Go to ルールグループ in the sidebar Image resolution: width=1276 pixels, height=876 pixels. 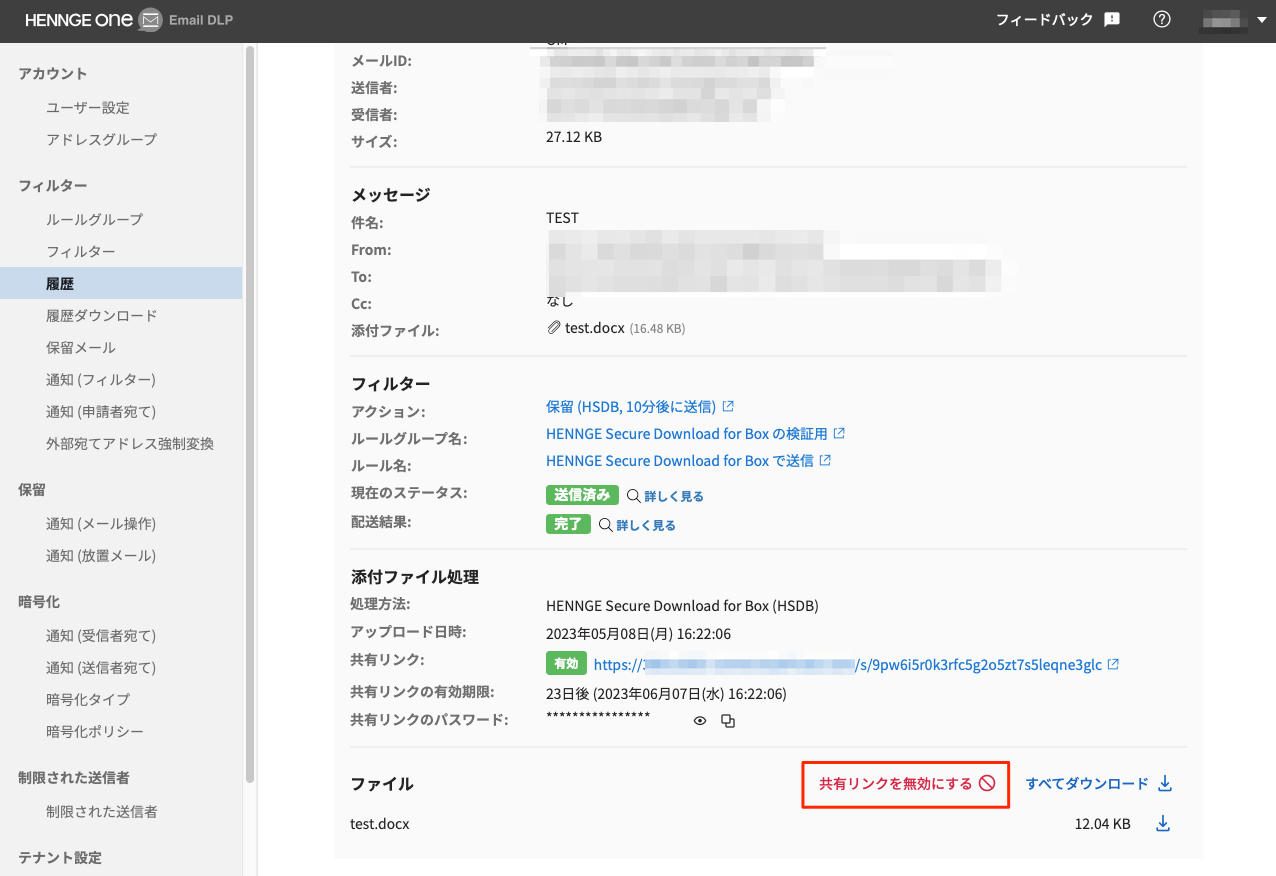(x=94, y=219)
